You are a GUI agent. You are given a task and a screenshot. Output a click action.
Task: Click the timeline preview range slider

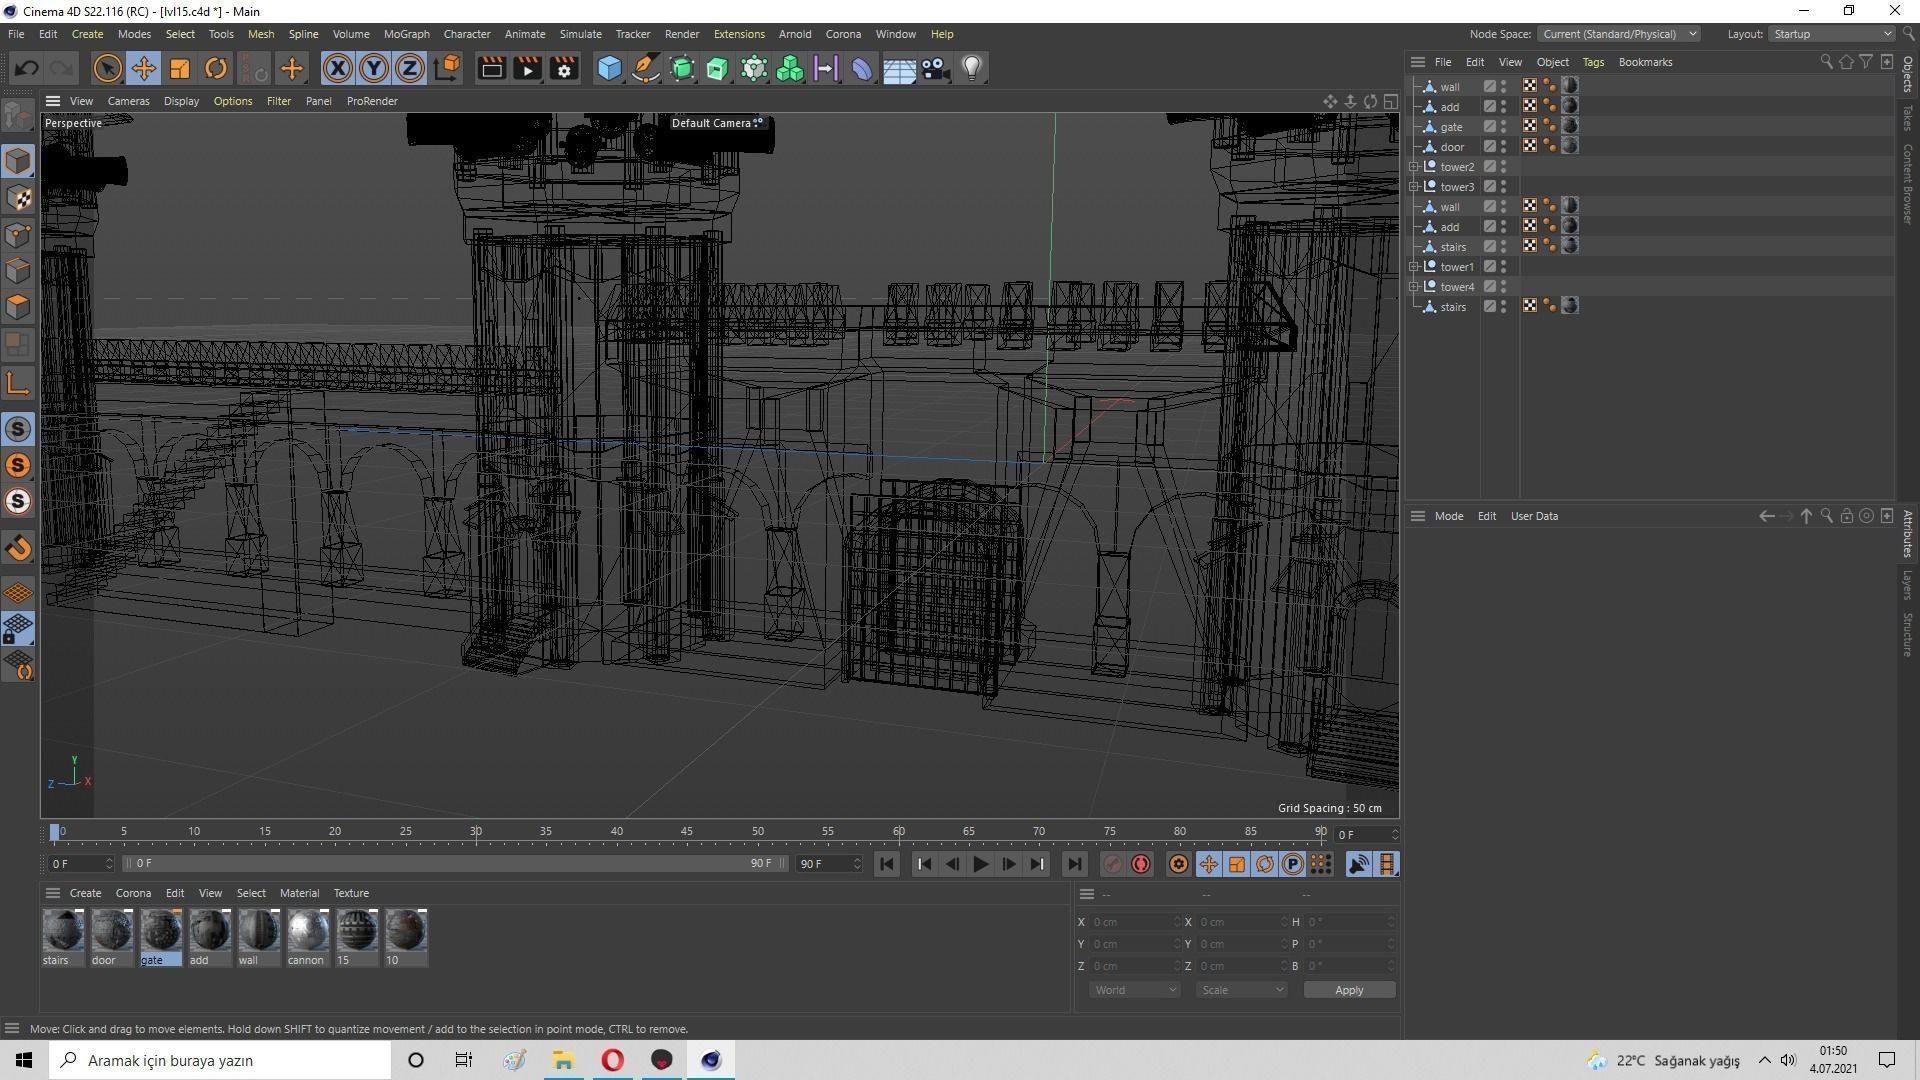click(x=455, y=863)
